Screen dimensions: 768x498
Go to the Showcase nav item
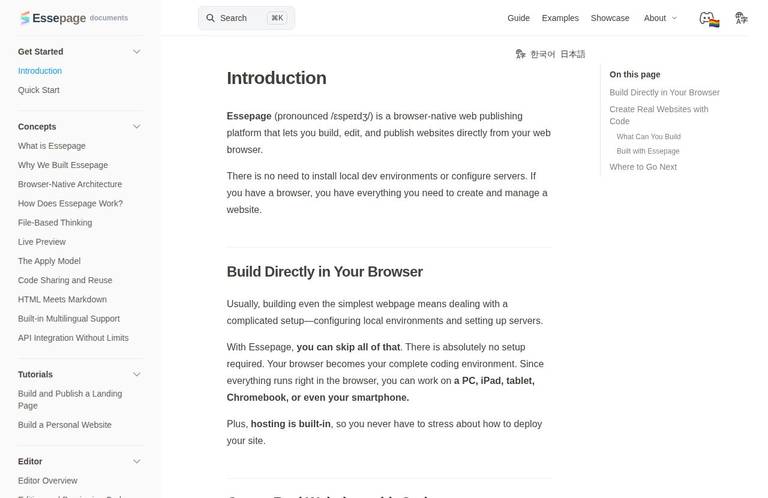click(x=610, y=18)
